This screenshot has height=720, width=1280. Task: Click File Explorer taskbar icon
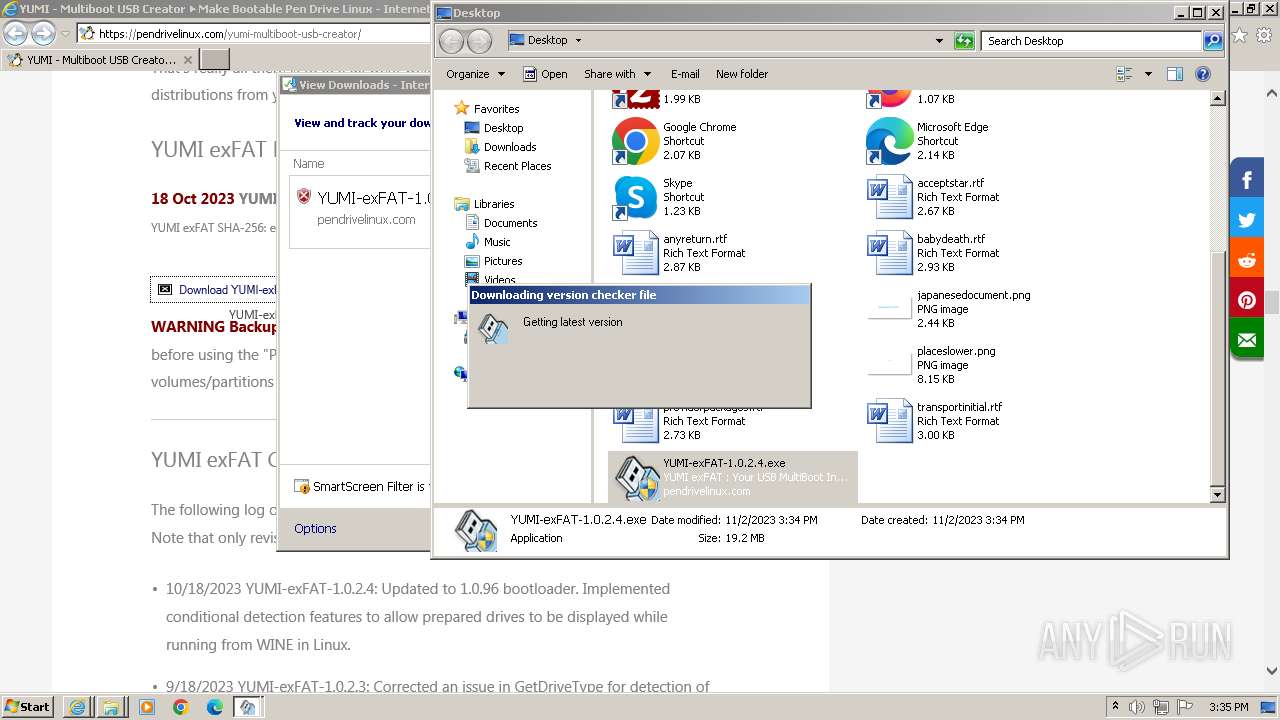pos(111,707)
